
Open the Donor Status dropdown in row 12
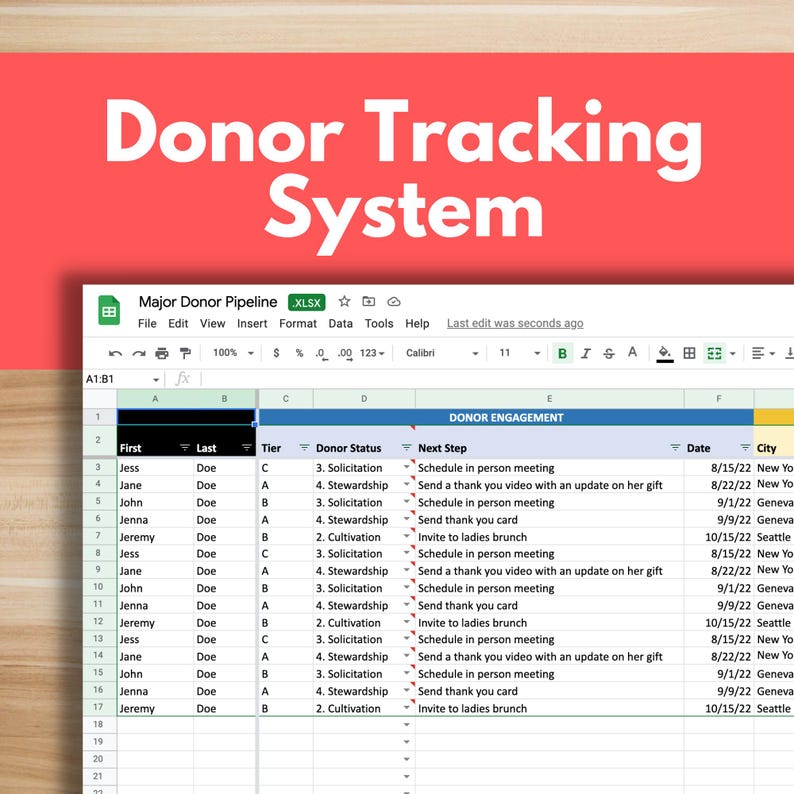point(407,622)
